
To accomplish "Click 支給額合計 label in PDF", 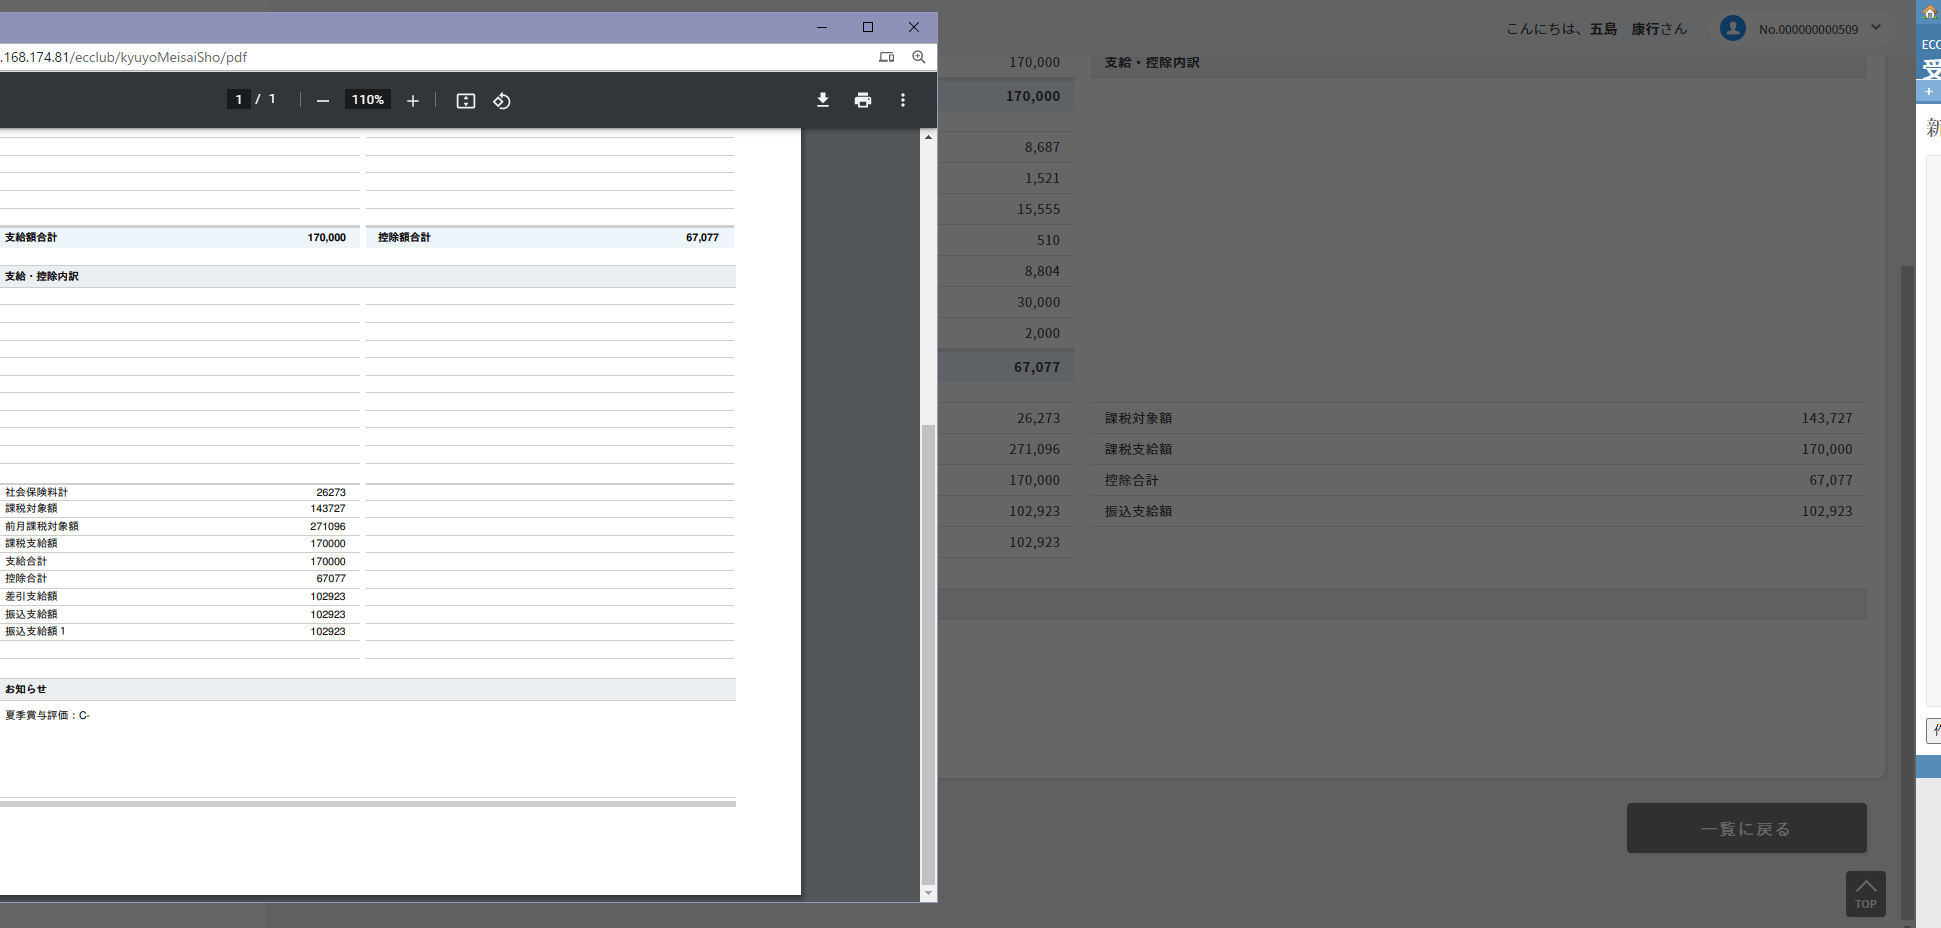I will tap(31, 237).
